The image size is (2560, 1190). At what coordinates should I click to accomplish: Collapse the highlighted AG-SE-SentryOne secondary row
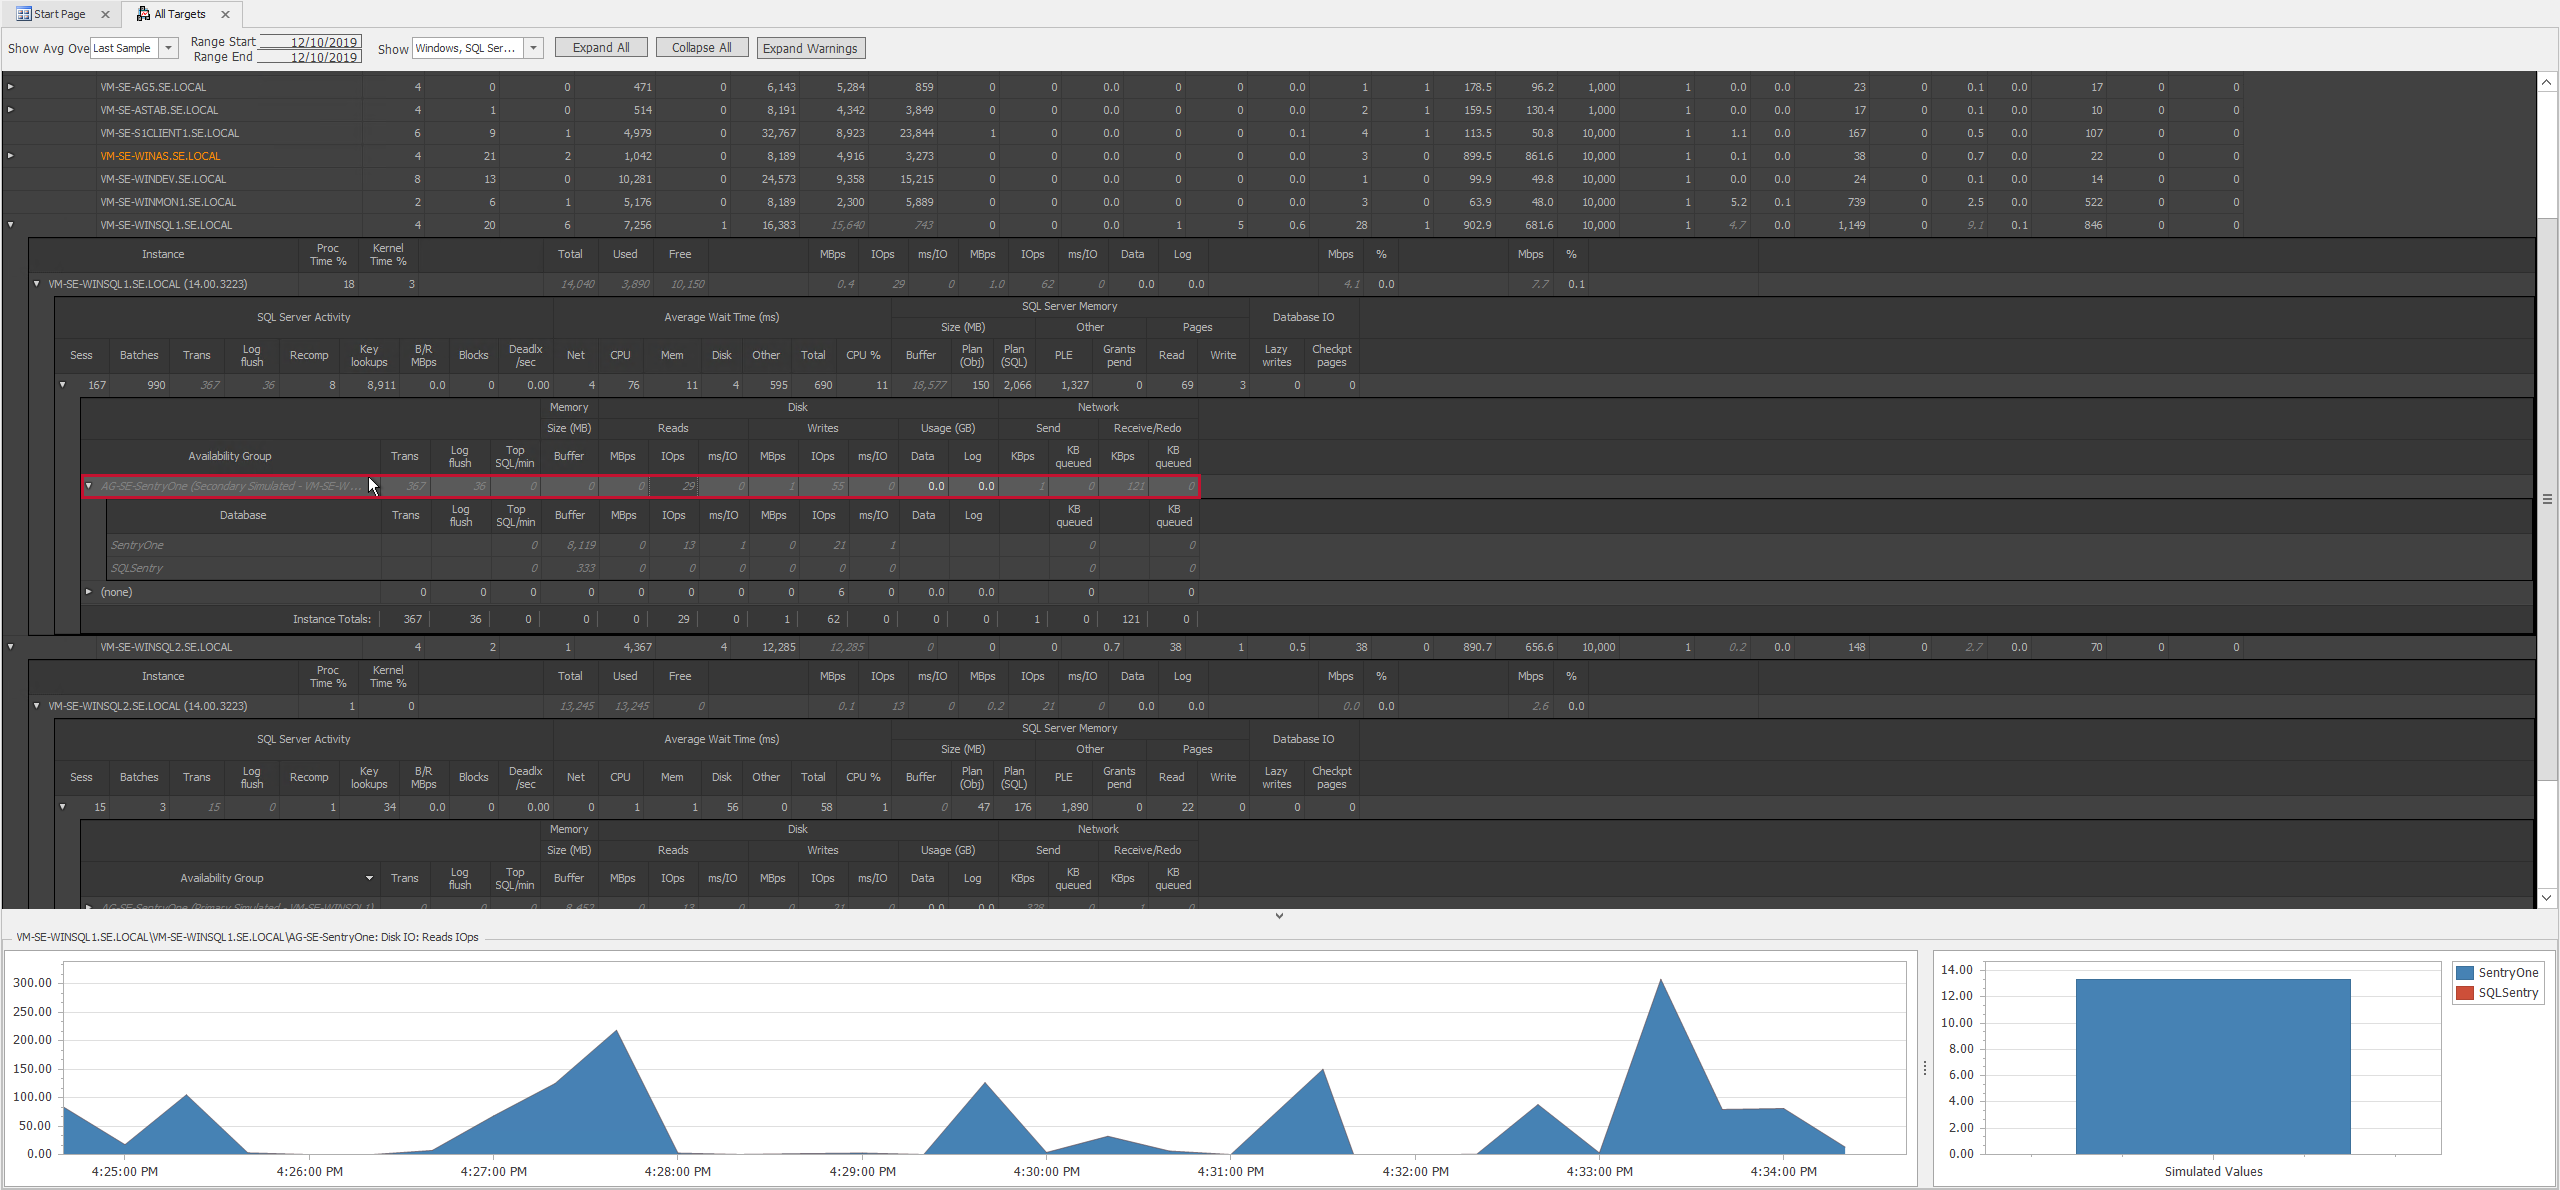(88, 486)
